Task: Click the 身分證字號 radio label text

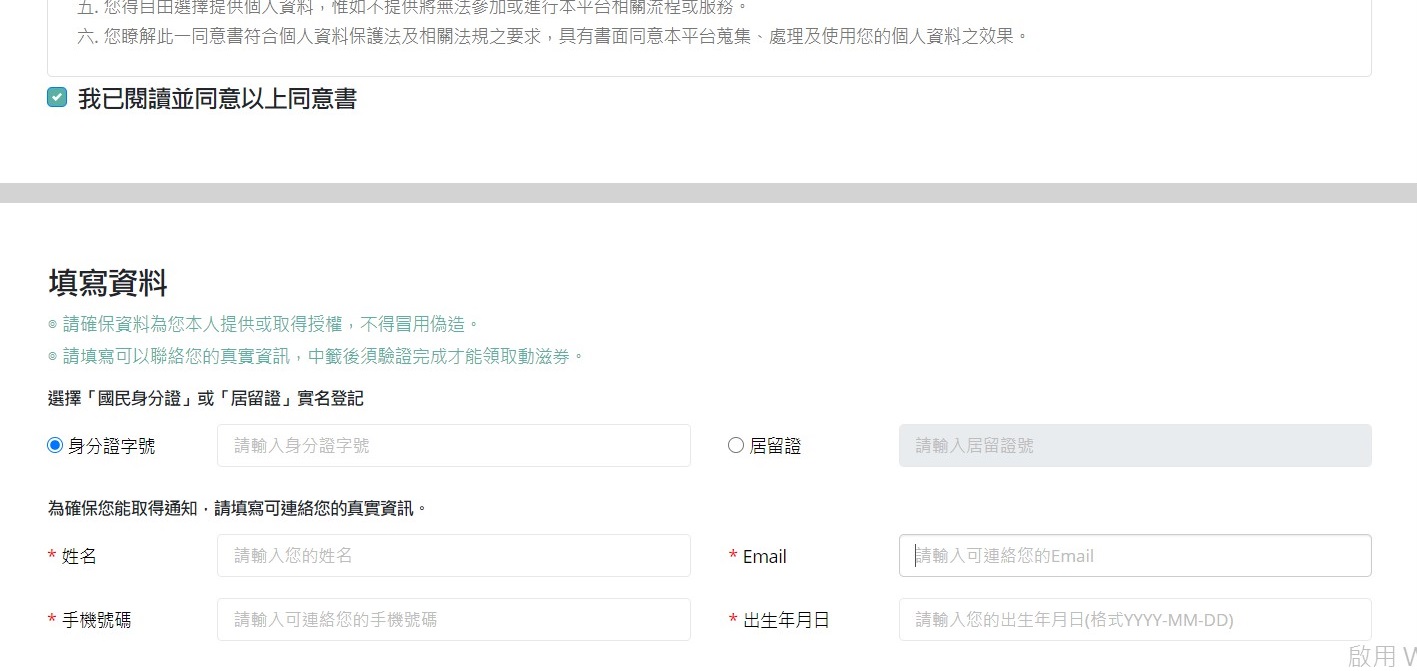Action: click(x=111, y=446)
